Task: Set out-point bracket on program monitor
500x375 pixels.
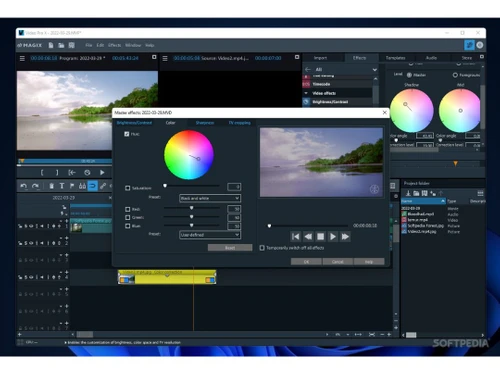Action: [x=57, y=172]
